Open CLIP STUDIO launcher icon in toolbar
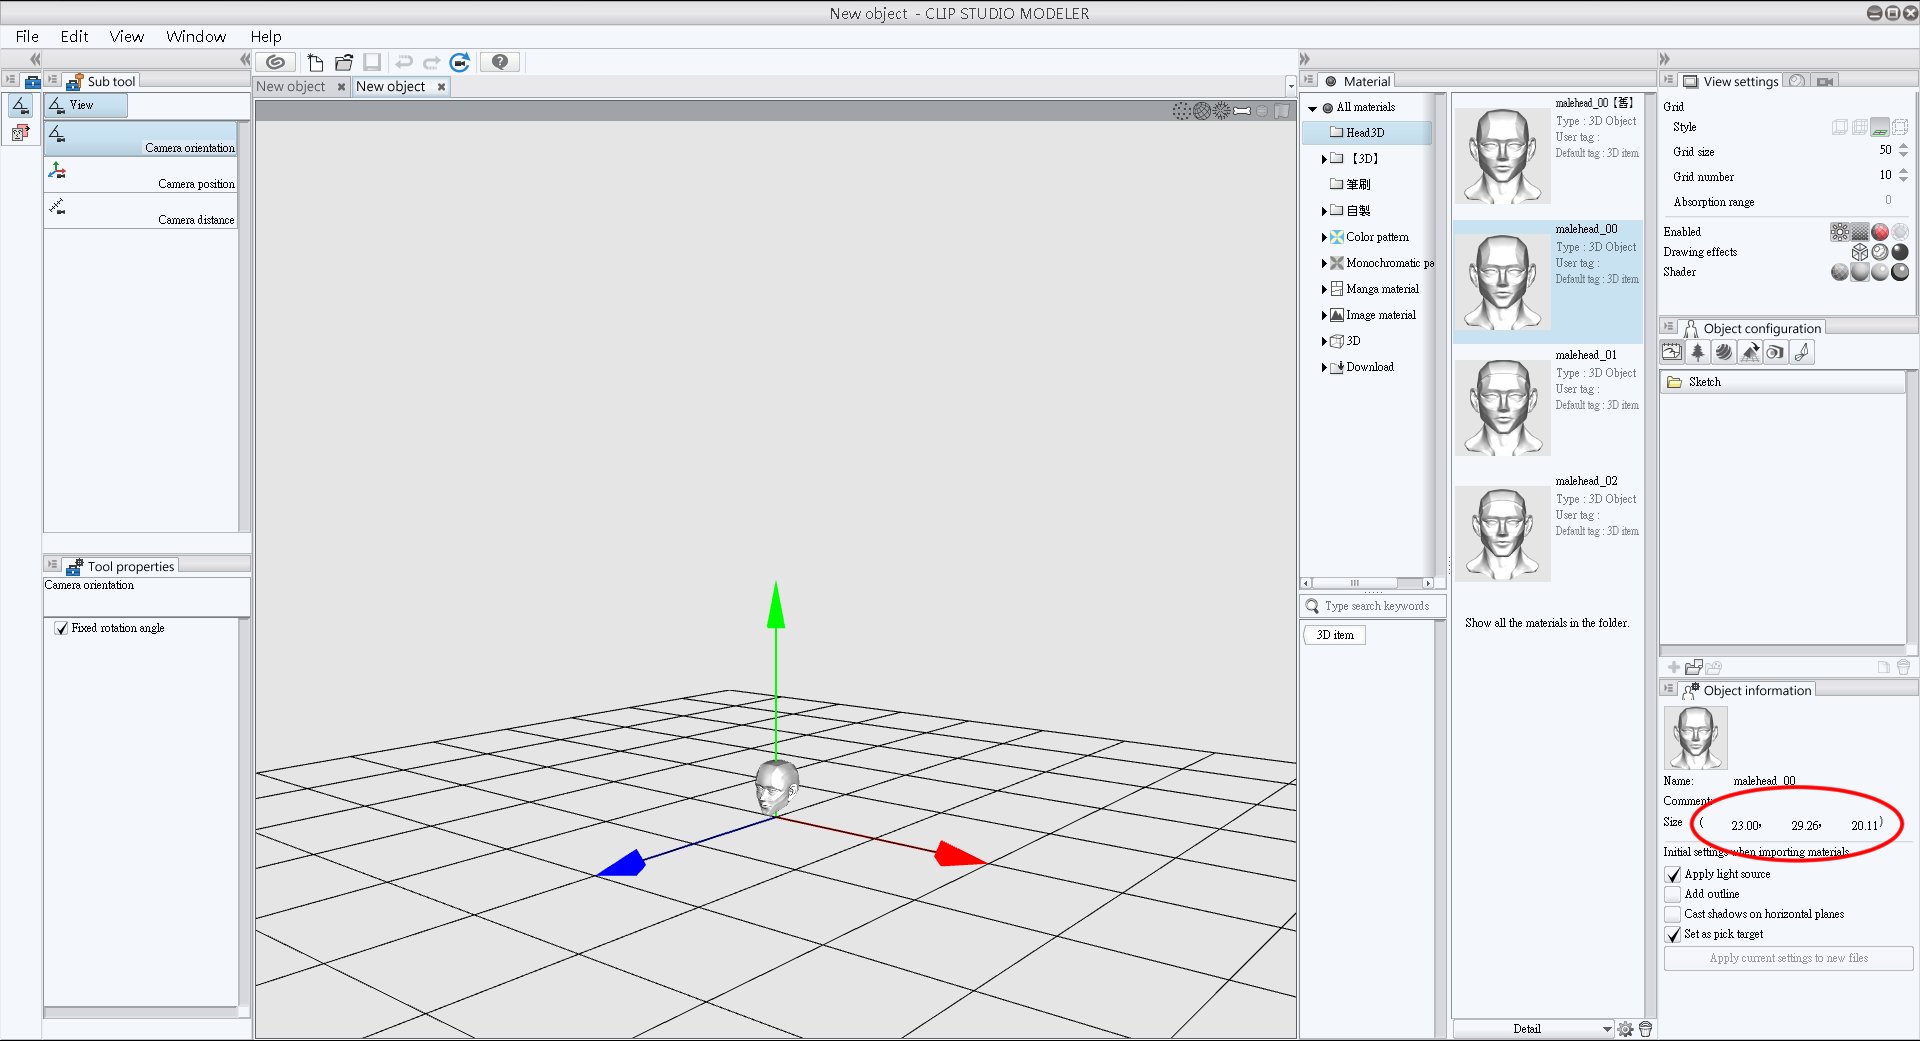Image resolution: width=1920 pixels, height=1041 pixels. [x=275, y=62]
